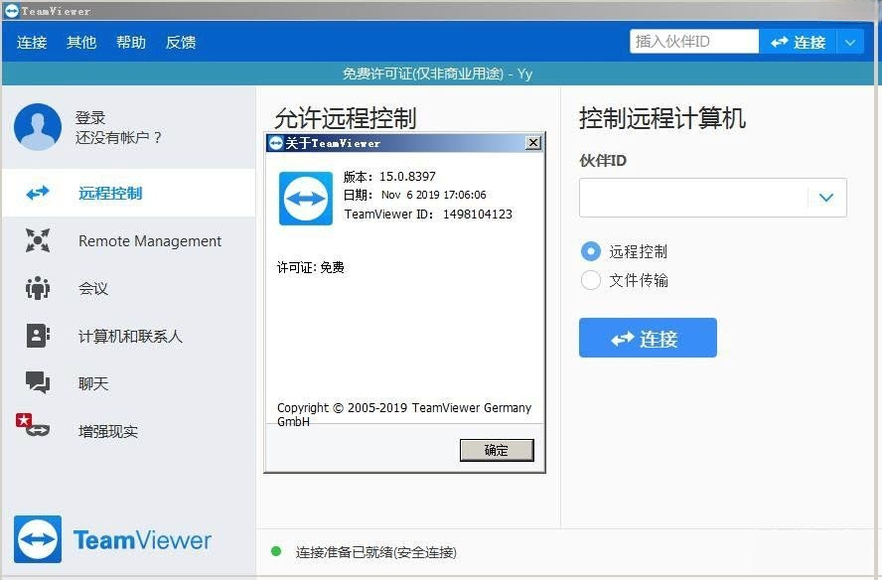Open Remote Management in the sidebar
This screenshot has height=580, width=882.
tap(129, 241)
